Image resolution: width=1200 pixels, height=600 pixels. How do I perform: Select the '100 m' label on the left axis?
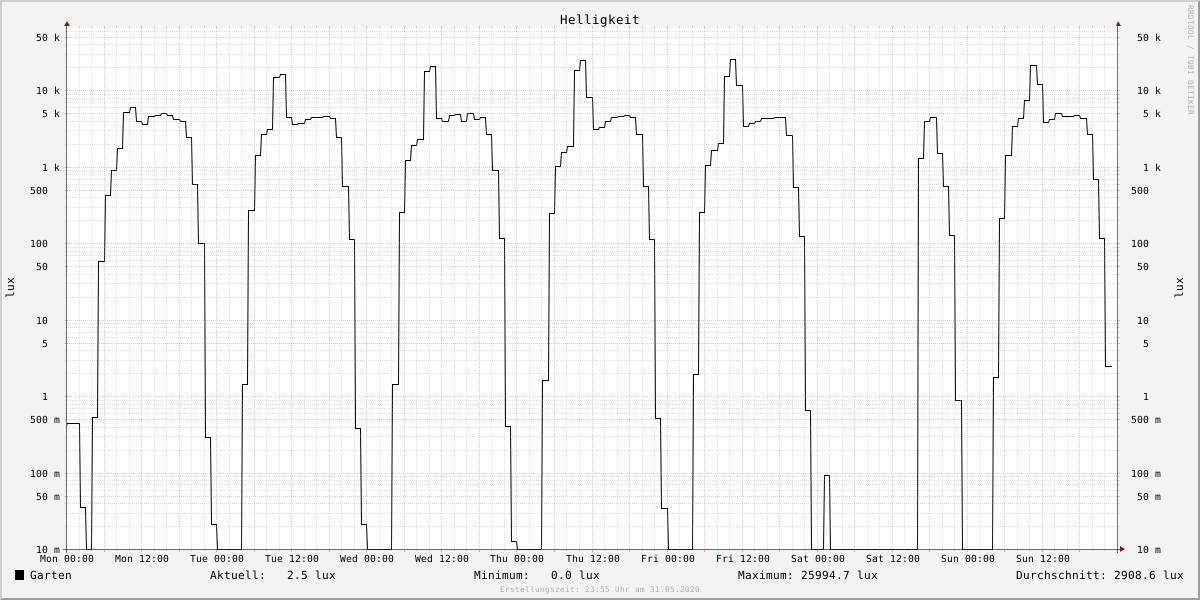tap(45, 474)
